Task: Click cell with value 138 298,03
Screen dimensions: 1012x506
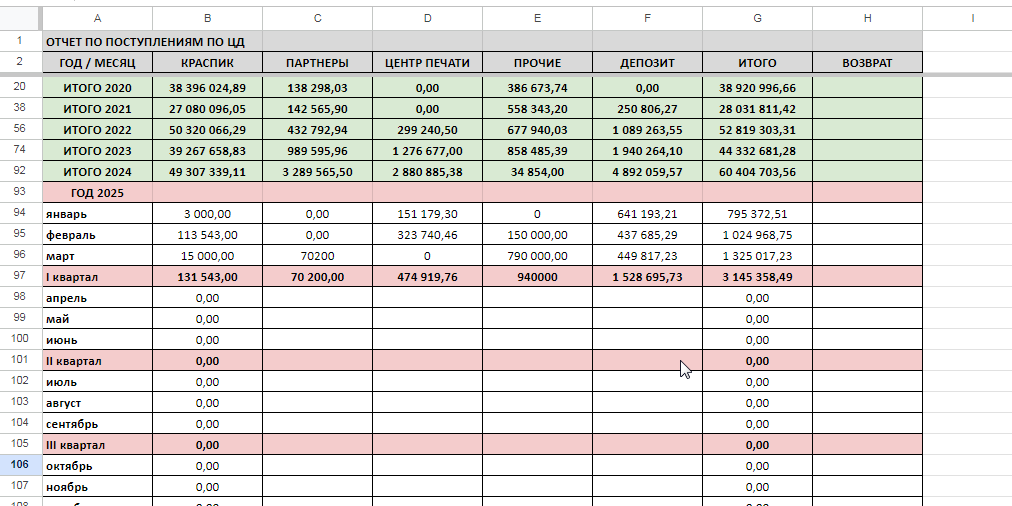Action: (318, 88)
